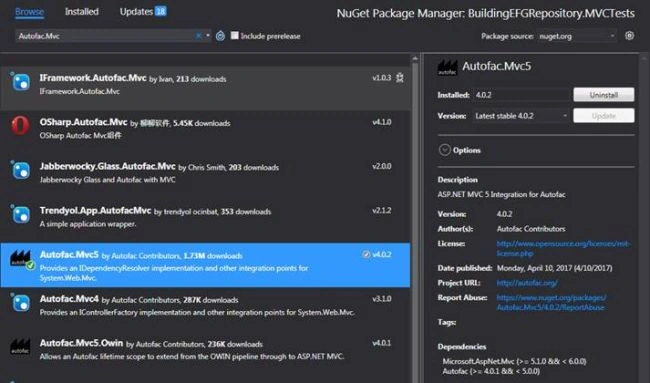Click installed checkmark icon beside v4.0.2
The image size is (650, 383).
pyautogui.click(x=366, y=254)
